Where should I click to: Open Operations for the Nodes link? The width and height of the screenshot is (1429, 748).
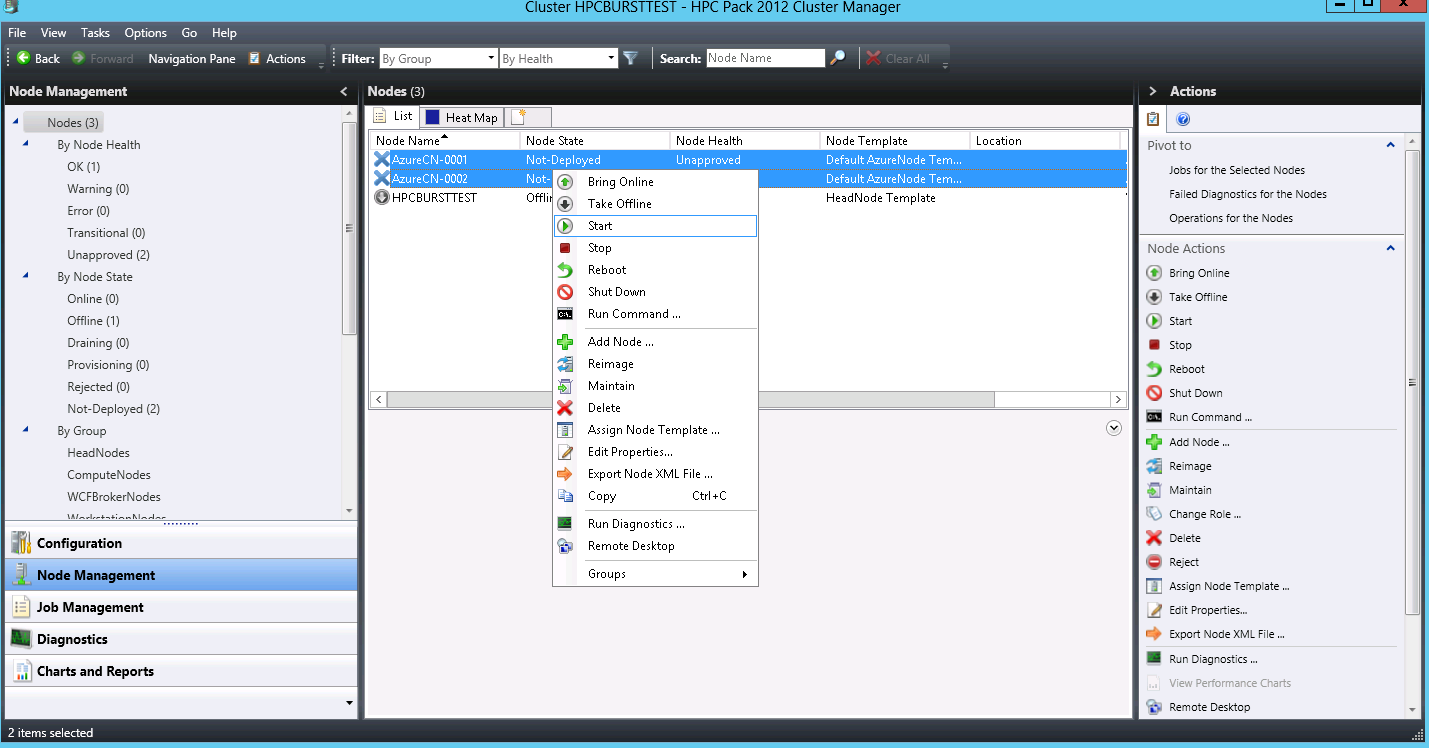pos(1231,218)
